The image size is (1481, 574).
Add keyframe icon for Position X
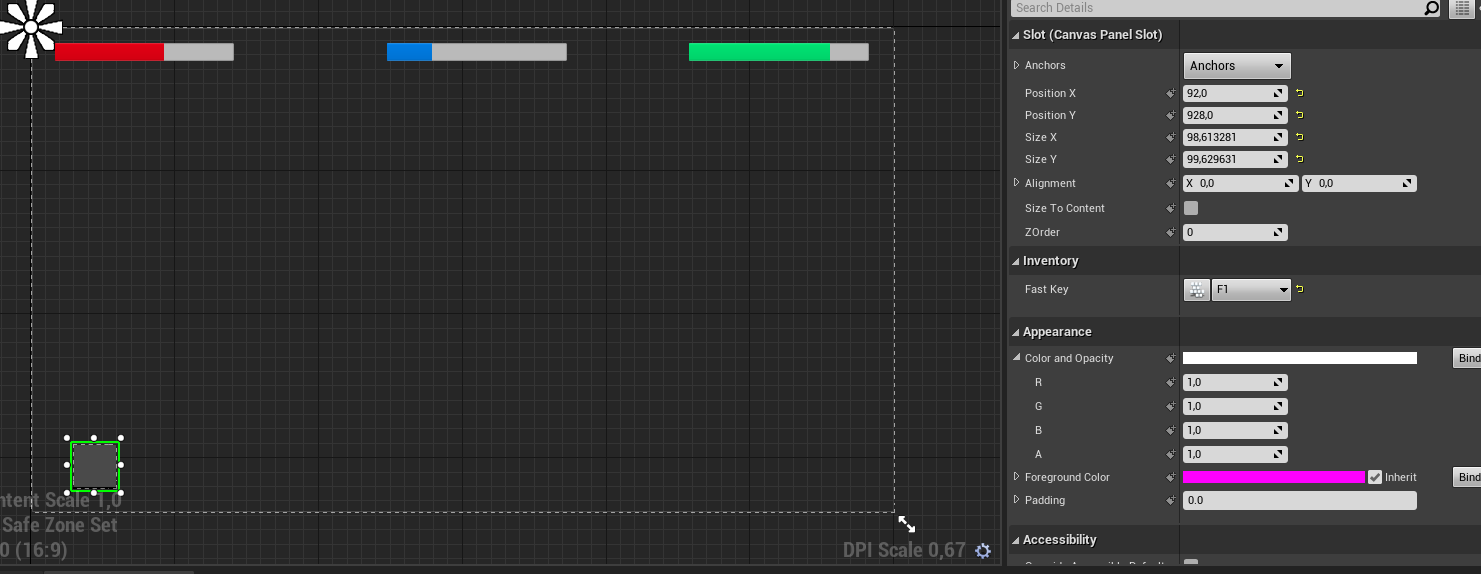1171,93
